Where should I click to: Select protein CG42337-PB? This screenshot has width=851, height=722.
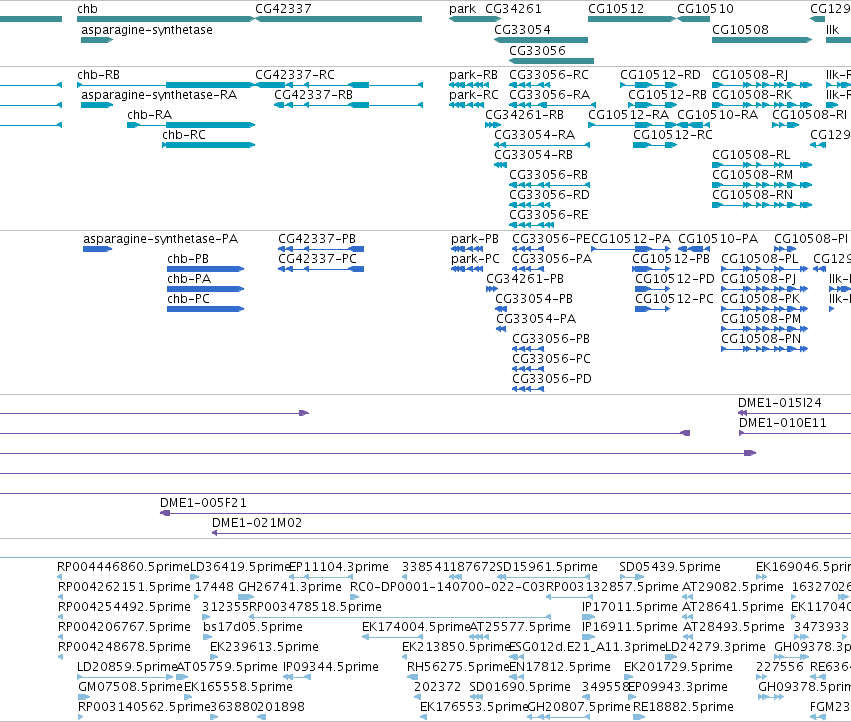click(x=321, y=249)
